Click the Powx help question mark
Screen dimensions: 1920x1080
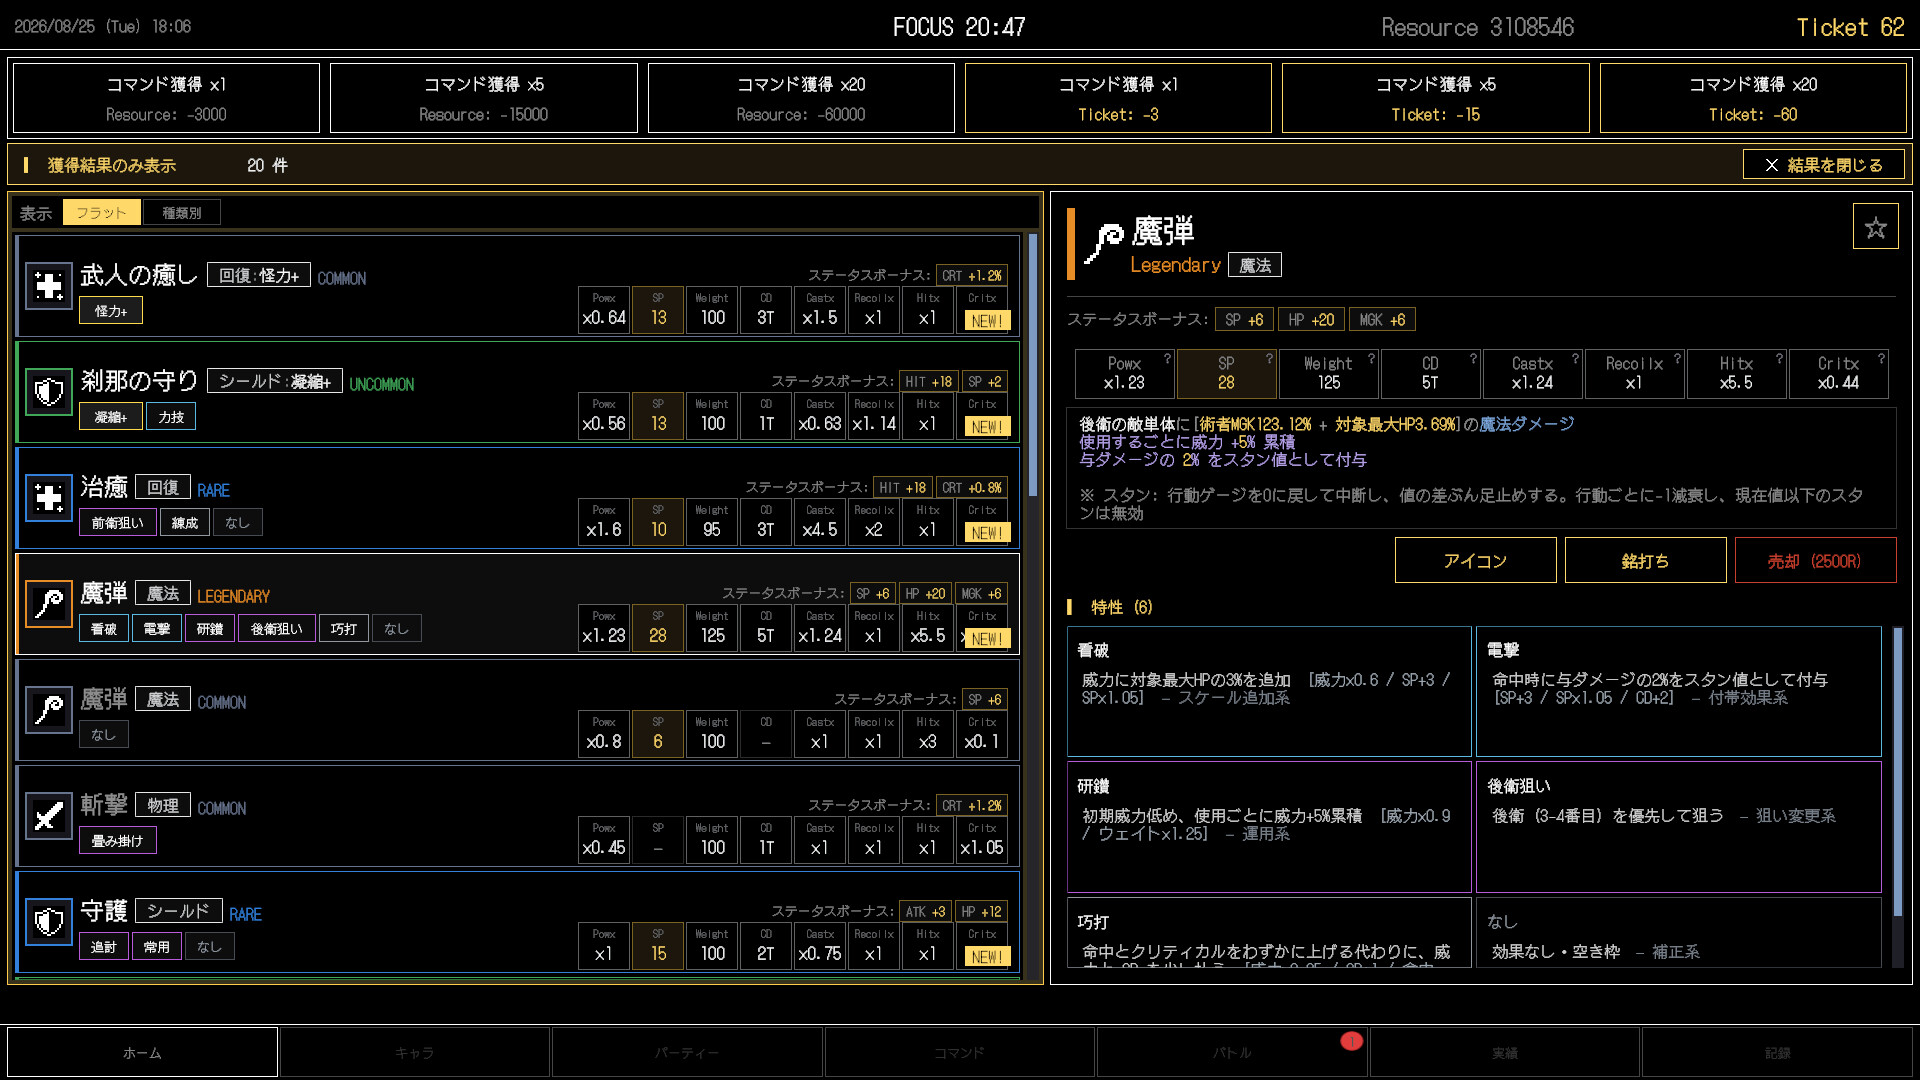pyautogui.click(x=1167, y=358)
